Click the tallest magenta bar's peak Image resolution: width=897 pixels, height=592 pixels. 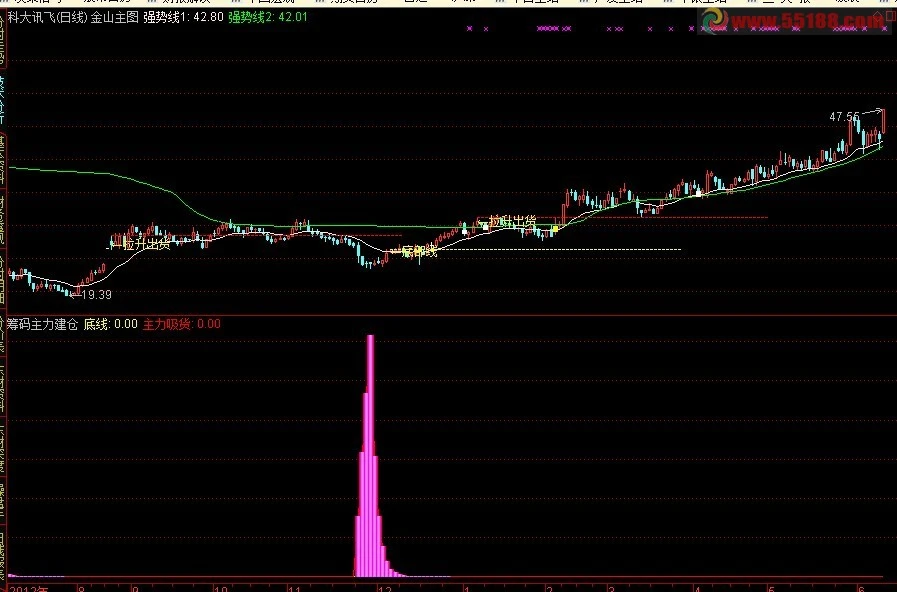click(371, 338)
